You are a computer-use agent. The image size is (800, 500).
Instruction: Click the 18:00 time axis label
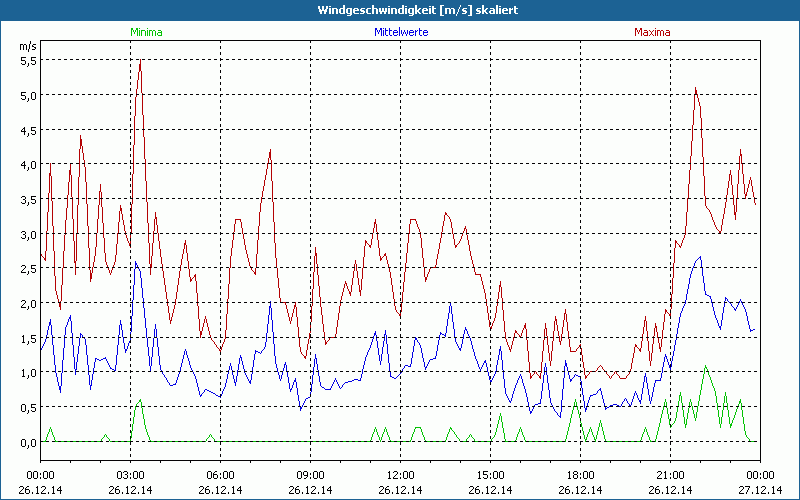pyautogui.click(x=580, y=476)
